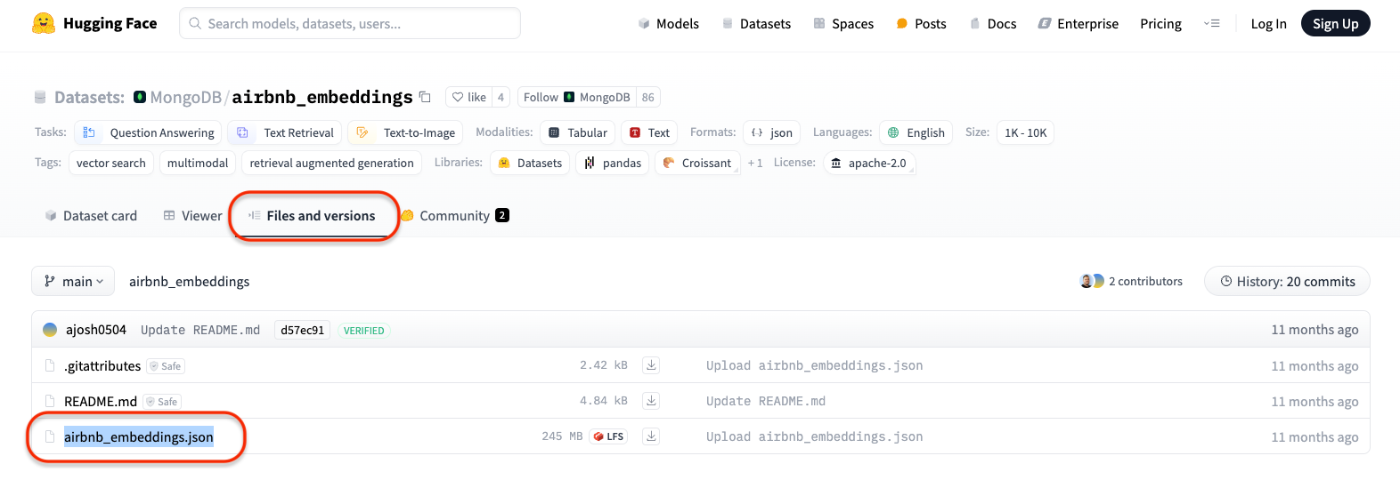Image resolution: width=1400 pixels, height=480 pixels.
Task: Follow the MongoDB organization
Action: [577, 97]
